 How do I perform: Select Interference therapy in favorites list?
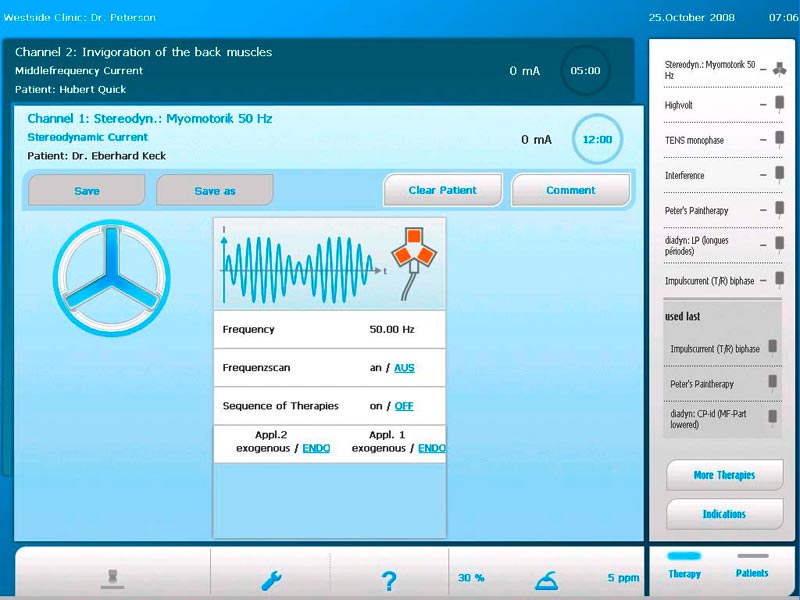click(684, 176)
